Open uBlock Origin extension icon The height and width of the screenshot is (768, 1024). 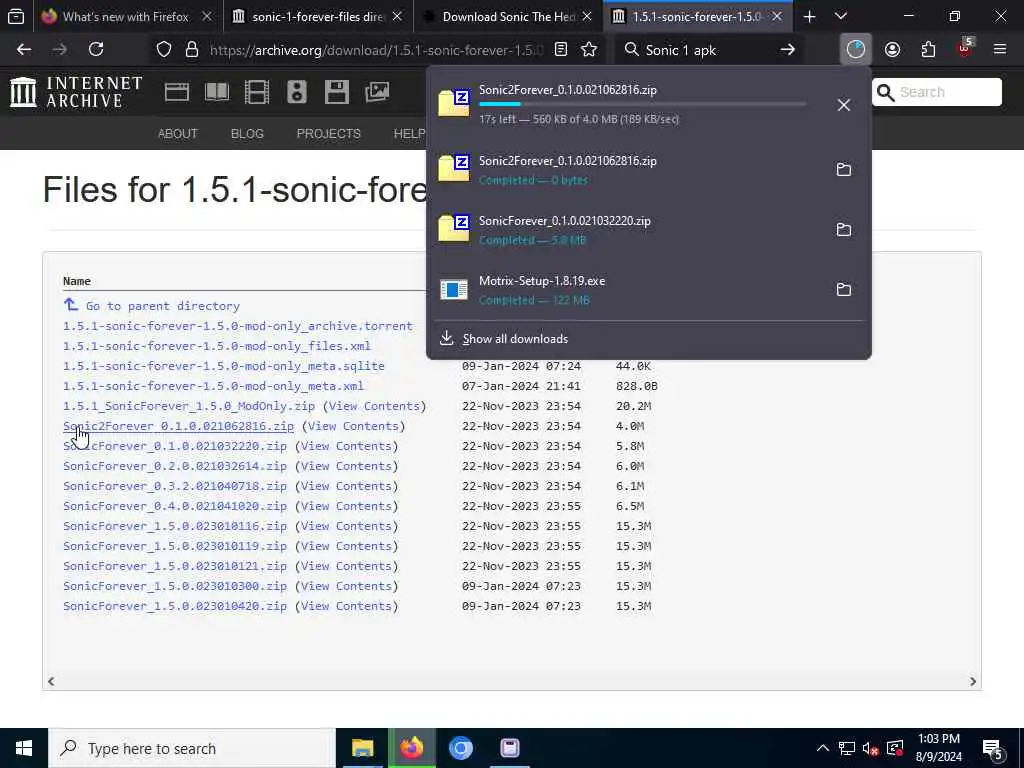click(x=965, y=48)
